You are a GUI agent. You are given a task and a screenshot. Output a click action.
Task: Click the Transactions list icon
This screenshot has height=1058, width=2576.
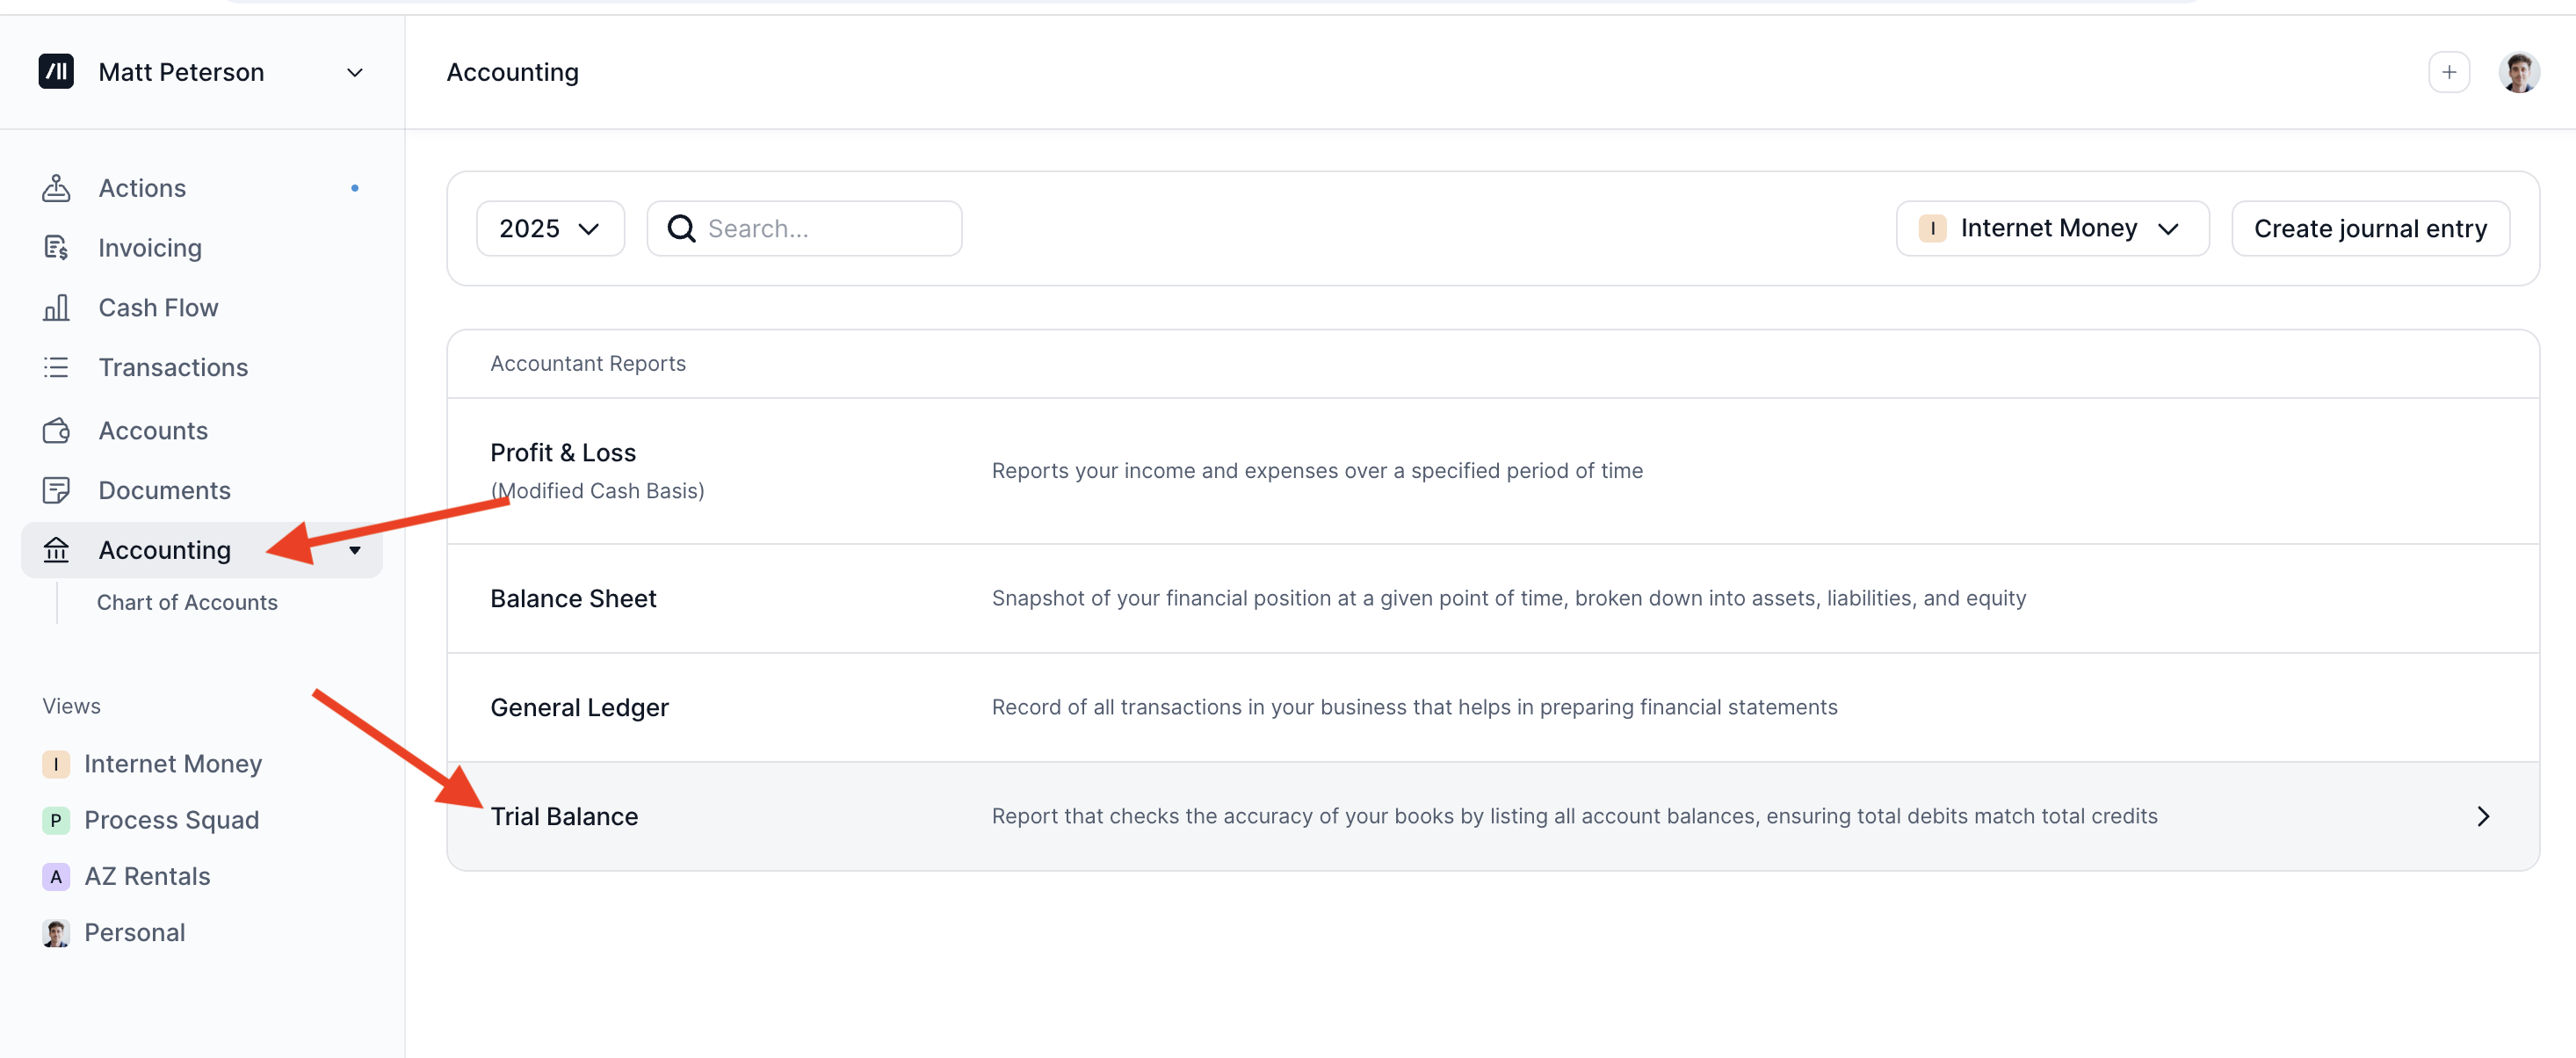coord(56,367)
